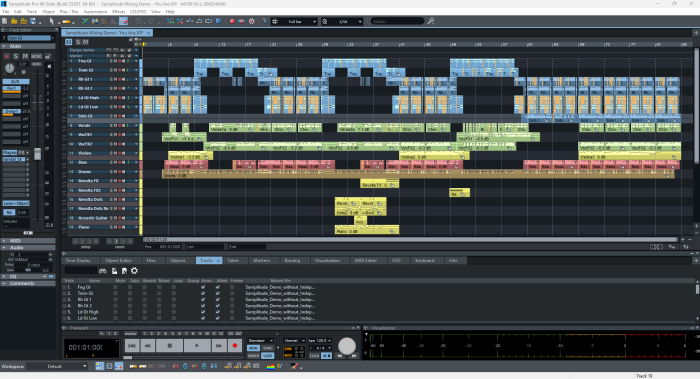The height and width of the screenshot is (379, 700).
Task: Open the Automation menu
Action: 95,12
